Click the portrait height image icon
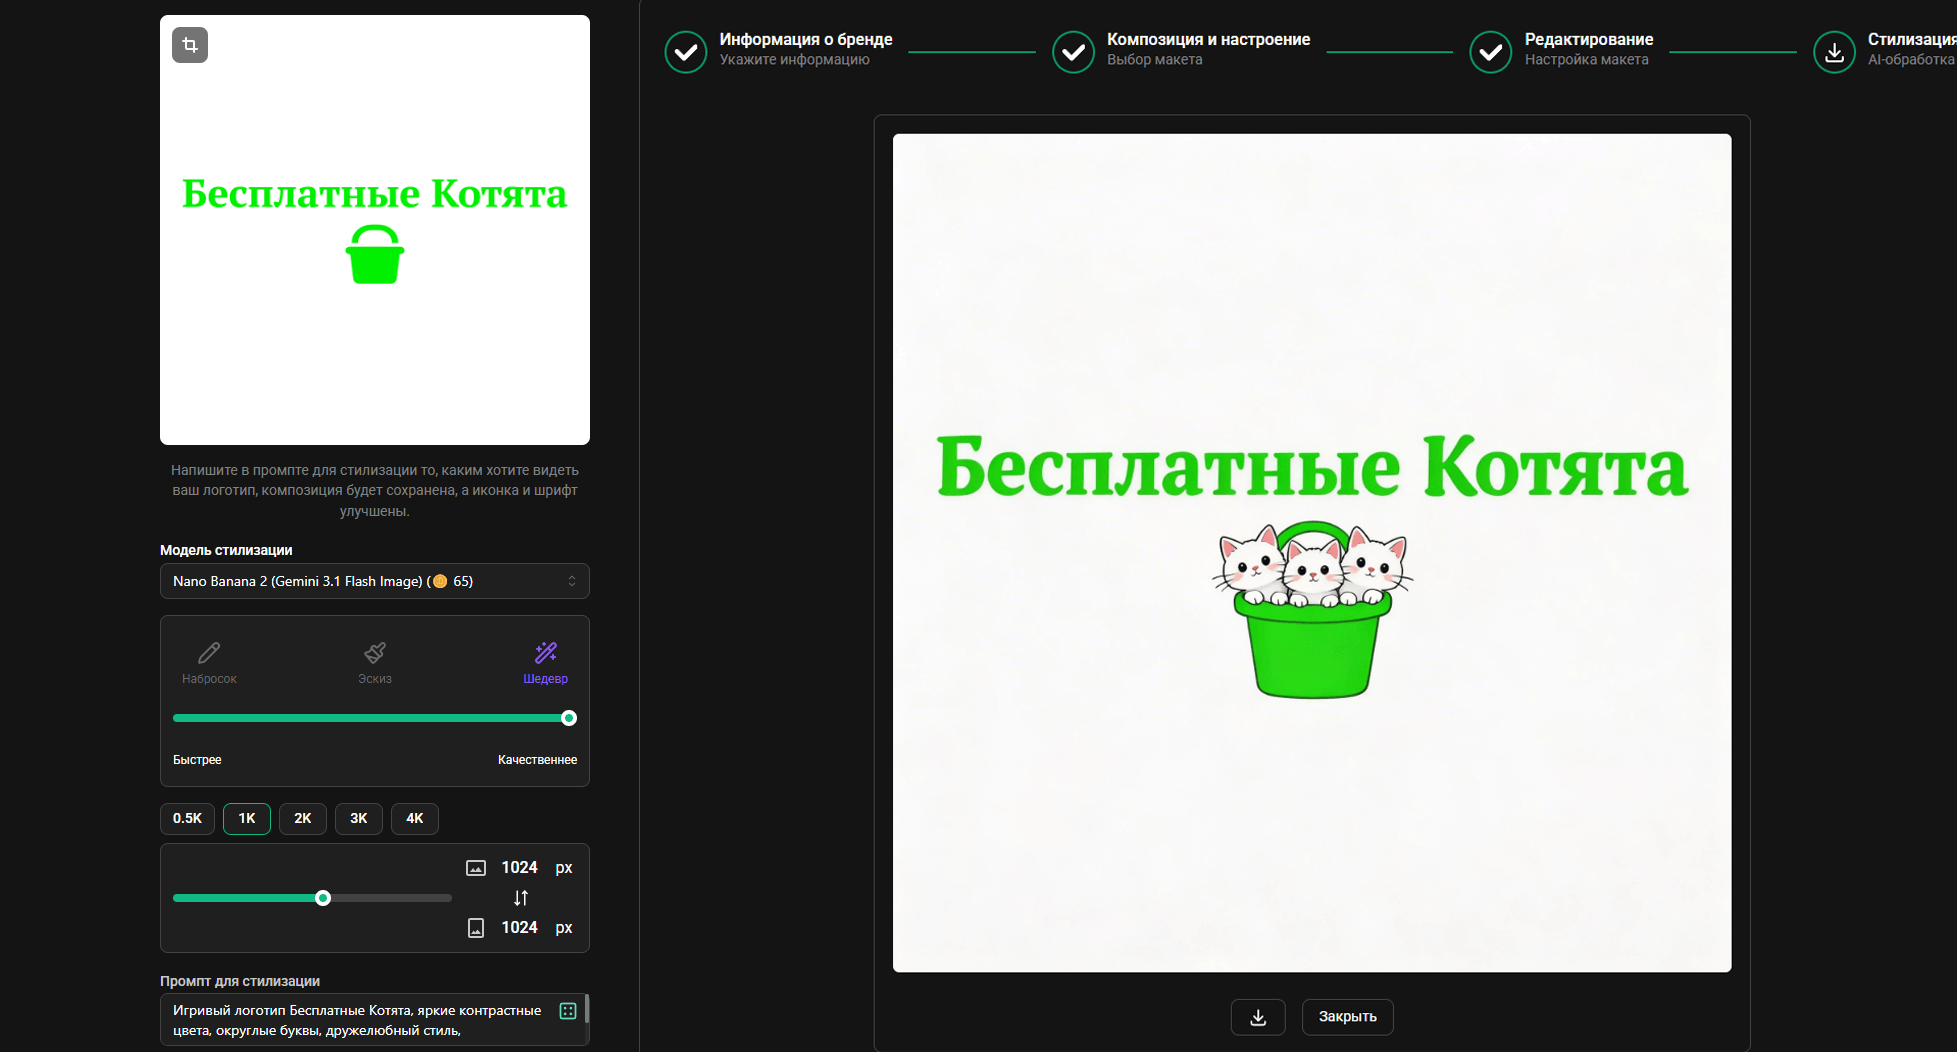 pyautogui.click(x=476, y=928)
